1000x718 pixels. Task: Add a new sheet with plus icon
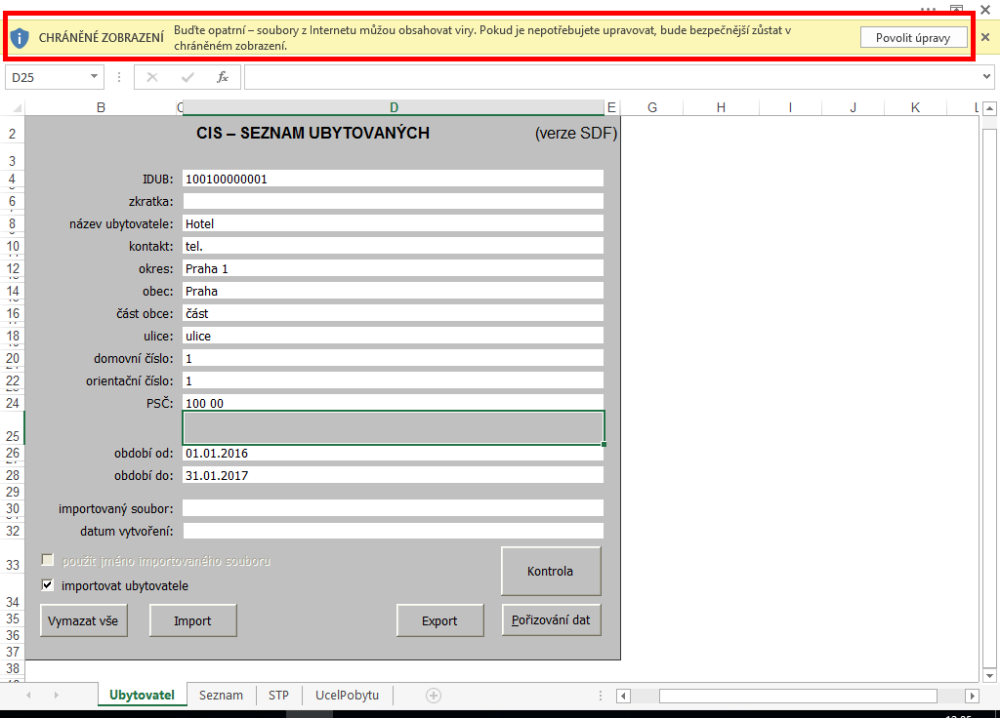point(433,695)
